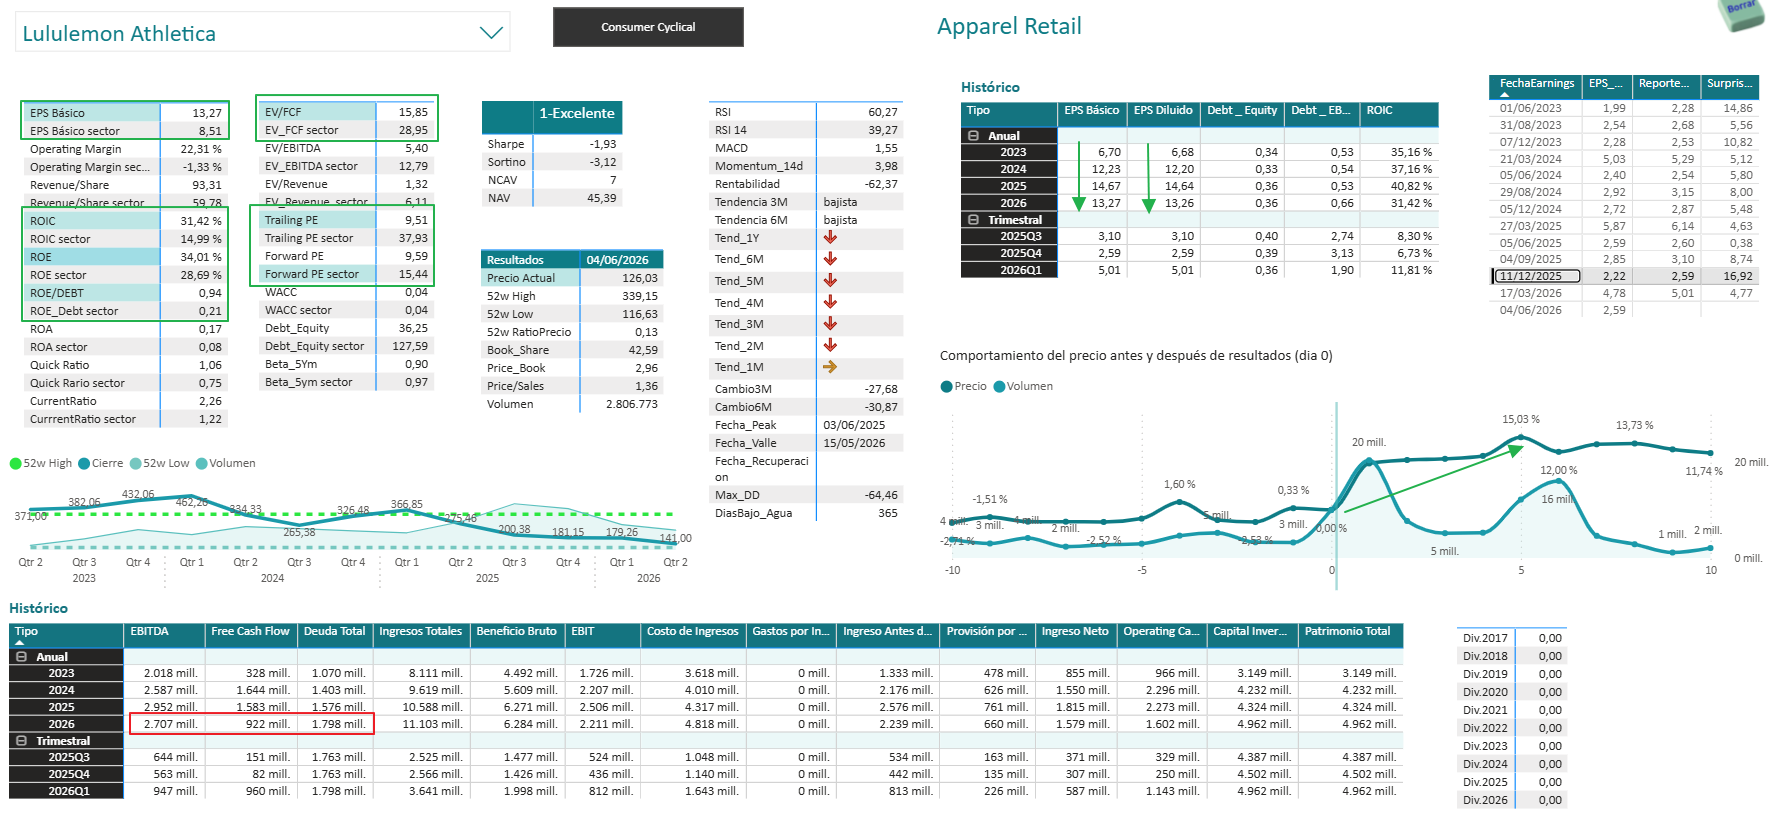
Task: Click the Consumer Cyclical button
Action: (648, 27)
